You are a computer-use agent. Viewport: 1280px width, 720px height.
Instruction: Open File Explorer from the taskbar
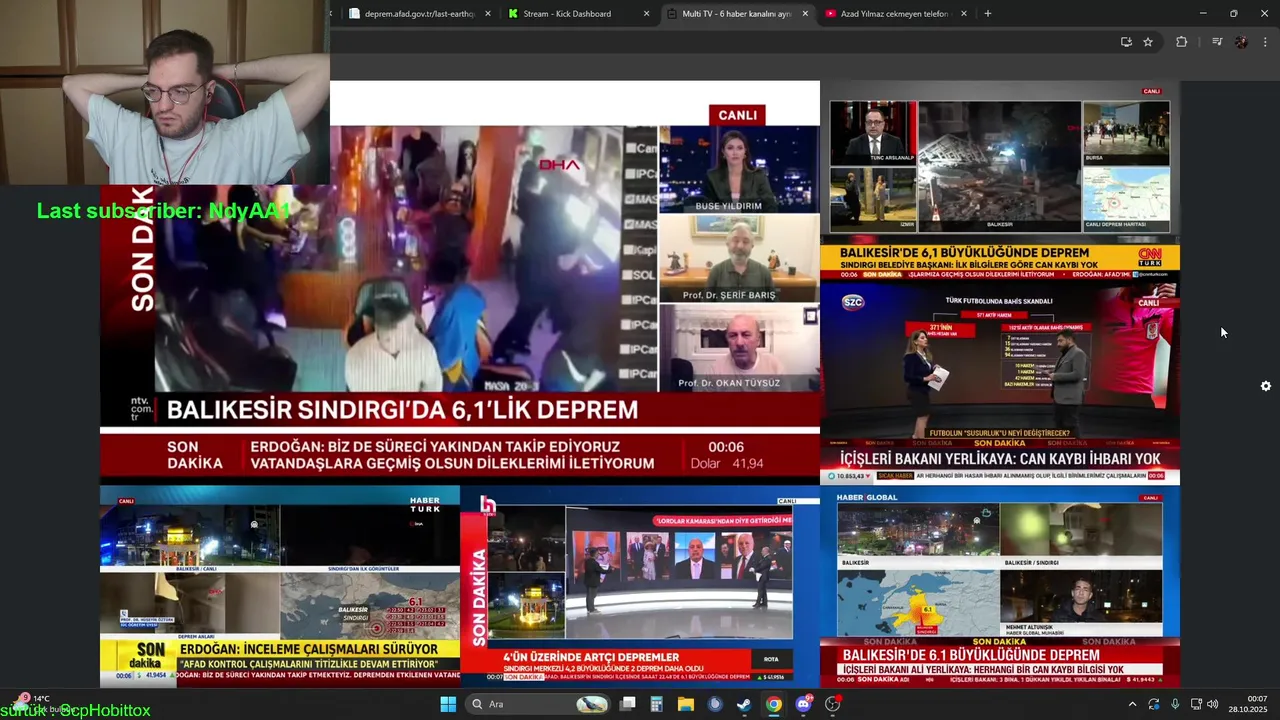click(686, 704)
